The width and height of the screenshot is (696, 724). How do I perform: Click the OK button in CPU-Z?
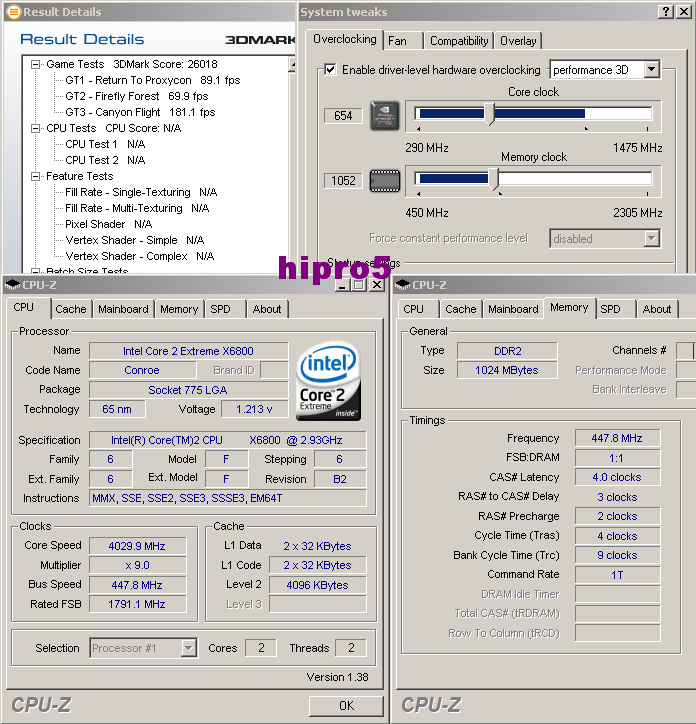click(x=346, y=706)
